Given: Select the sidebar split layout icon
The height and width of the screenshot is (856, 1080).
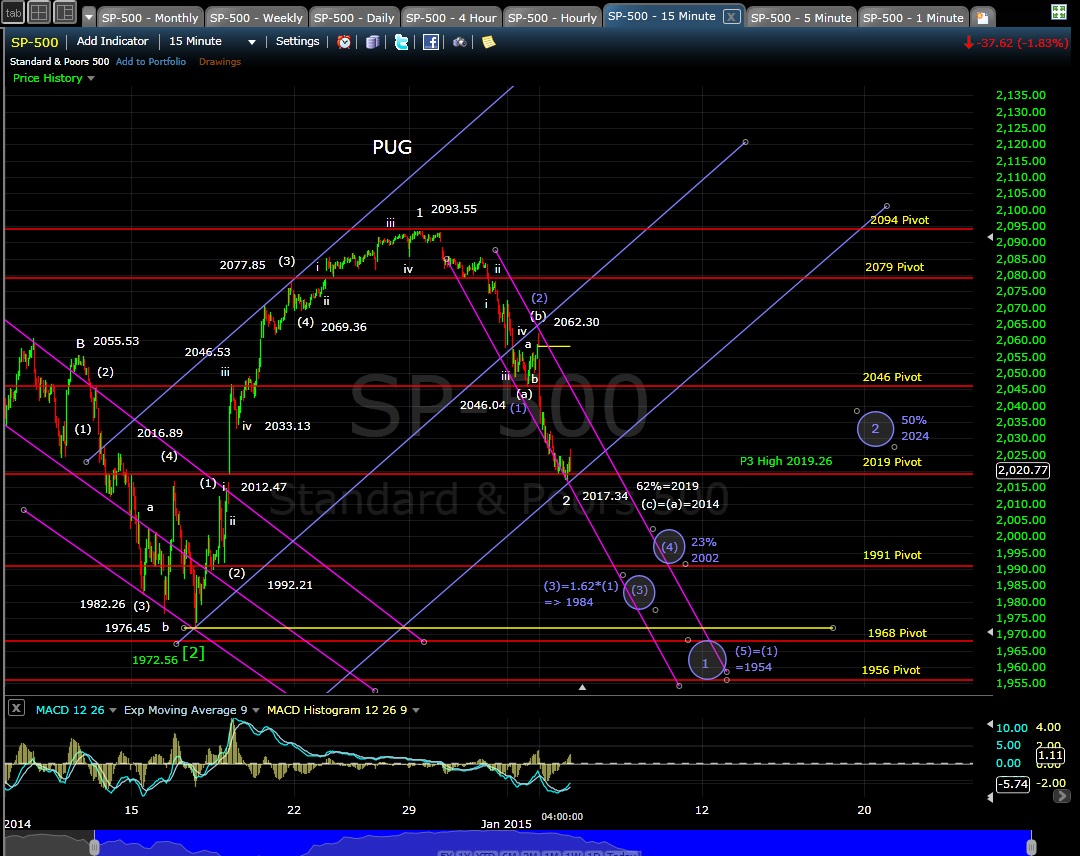Looking at the screenshot, I should pyautogui.click(x=65, y=12).
